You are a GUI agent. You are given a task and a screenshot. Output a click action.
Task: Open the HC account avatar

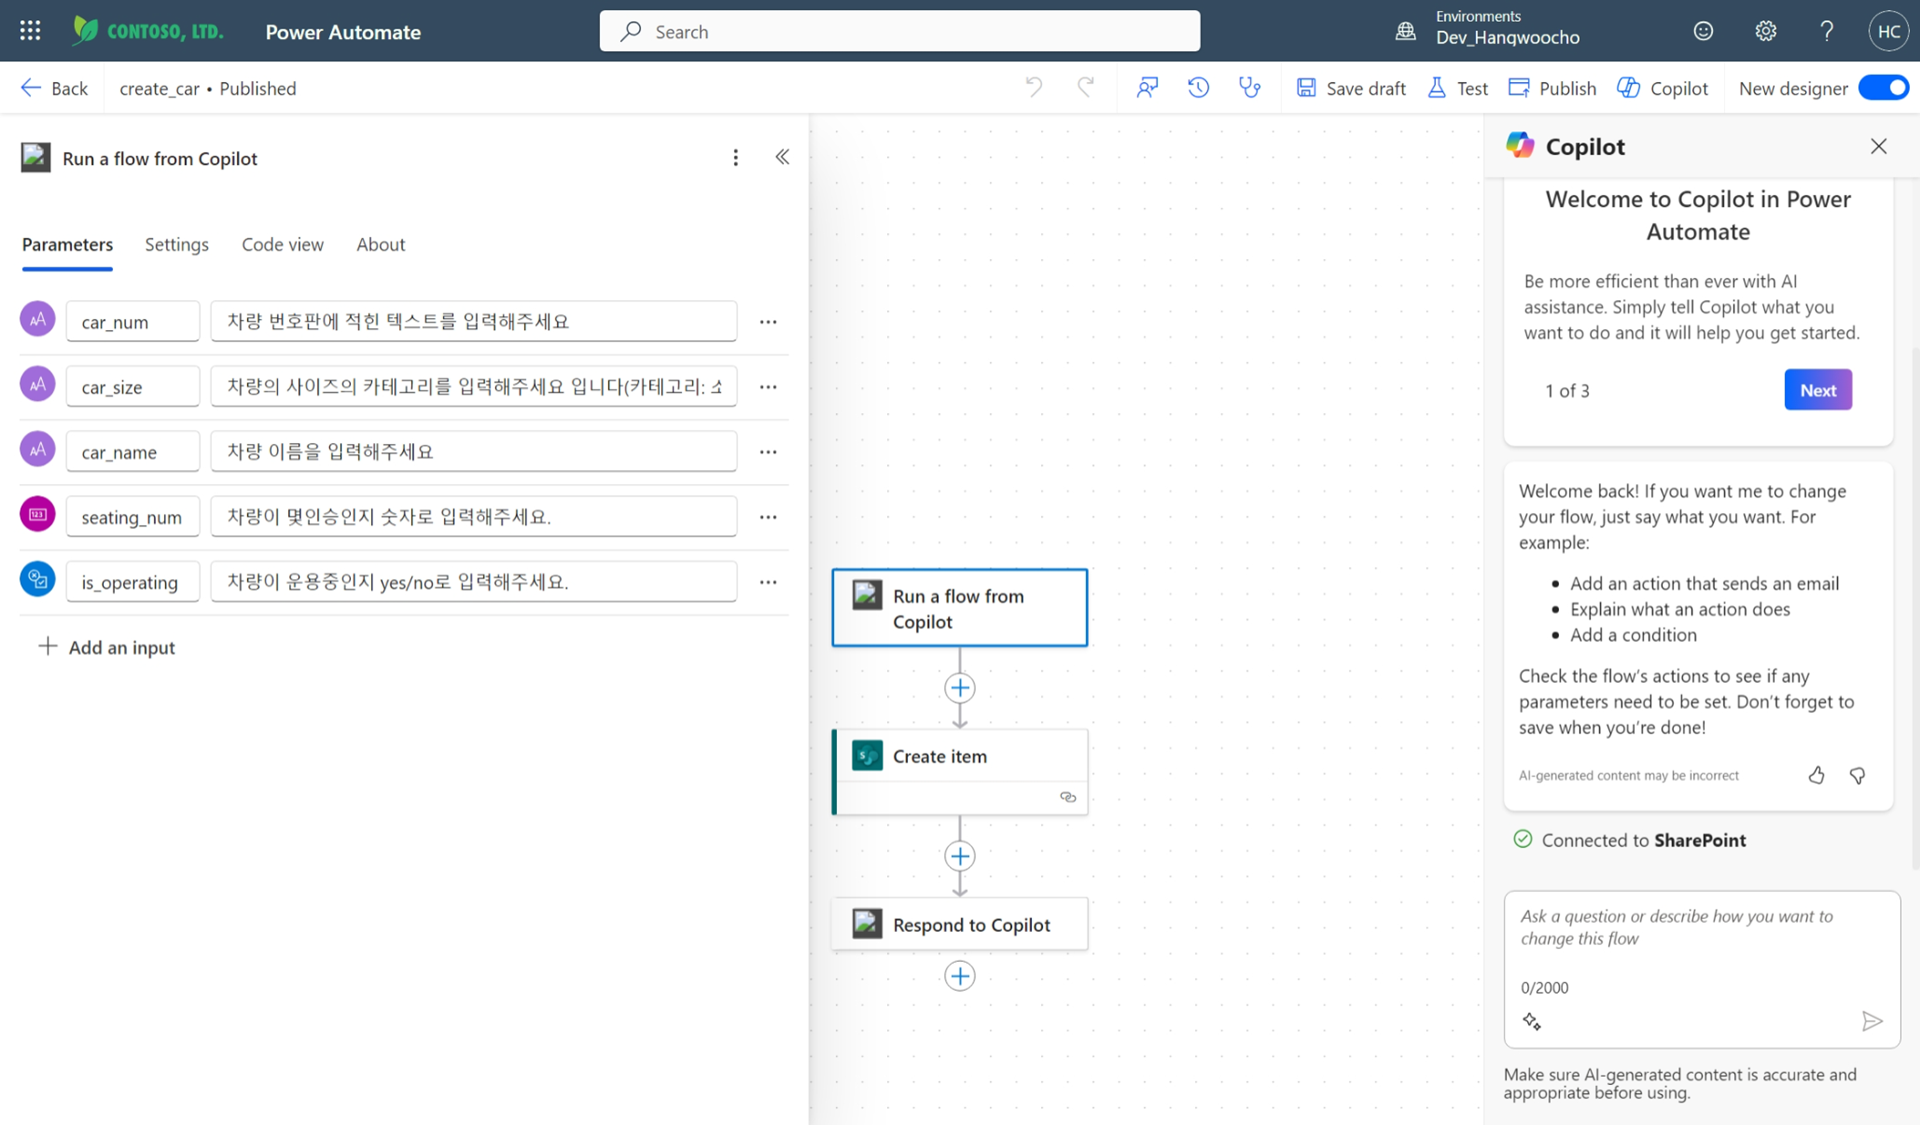(1888, 31)
